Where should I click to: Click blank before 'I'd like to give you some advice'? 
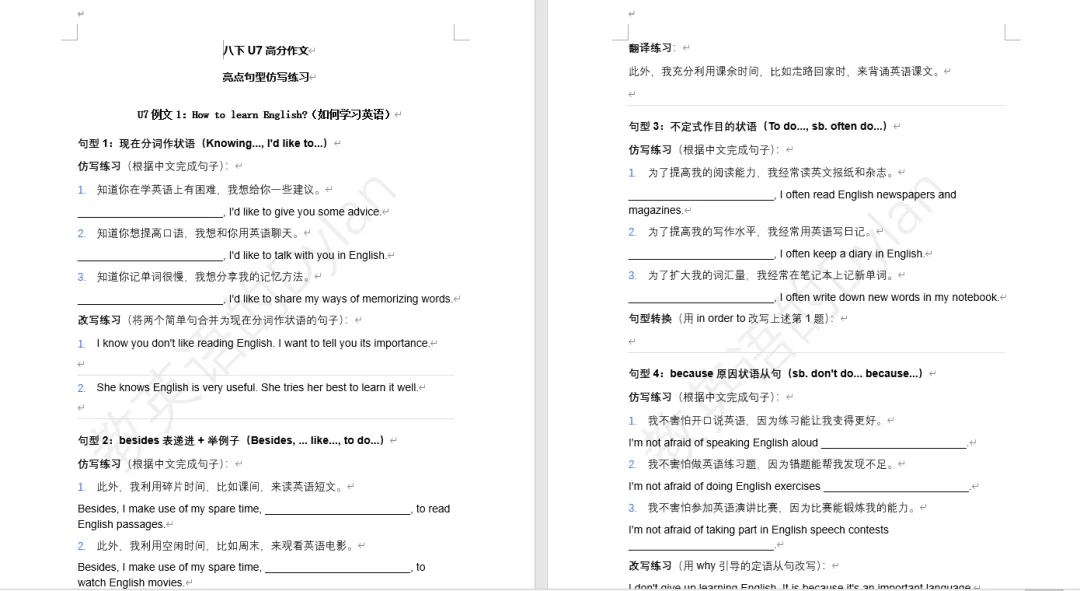click(x=150, y=211)
